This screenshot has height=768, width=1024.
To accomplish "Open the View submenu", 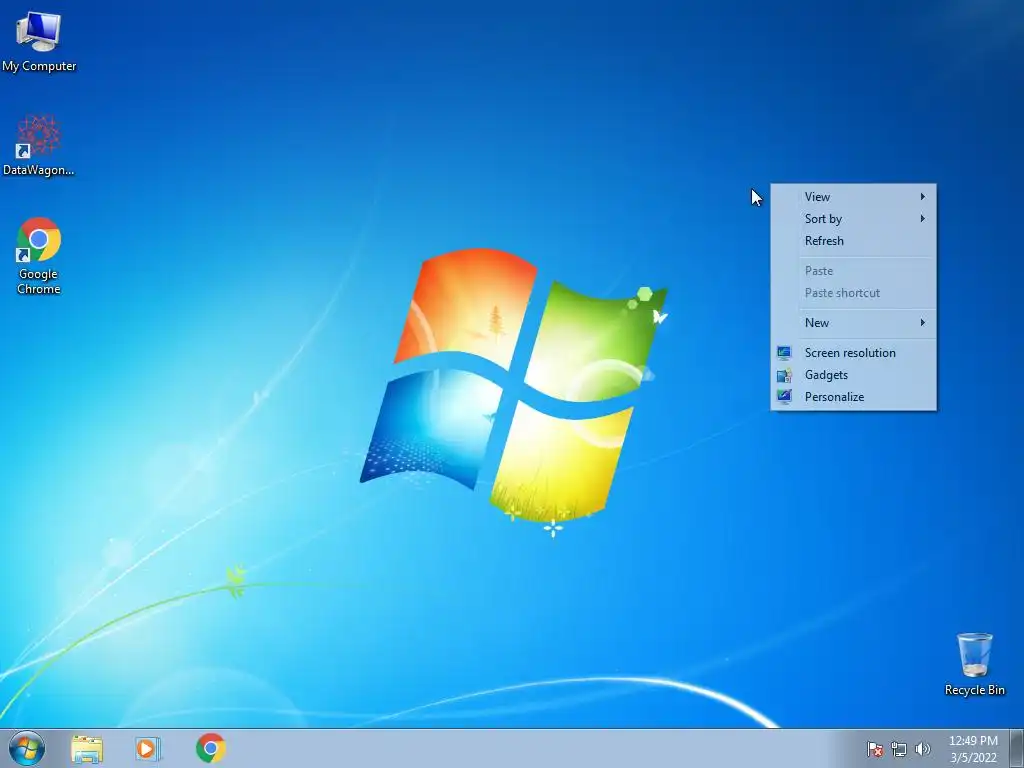I will coord(854,197).
